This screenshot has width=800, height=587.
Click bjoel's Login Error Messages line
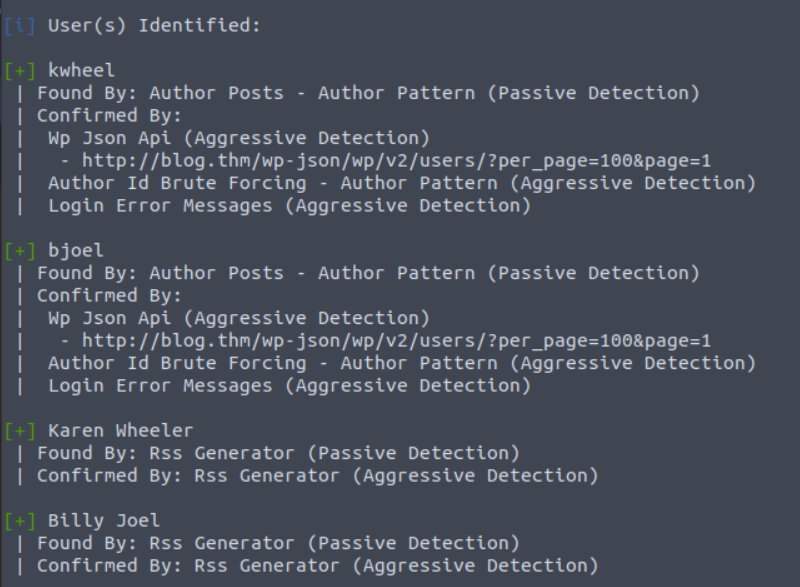(289, 386)
